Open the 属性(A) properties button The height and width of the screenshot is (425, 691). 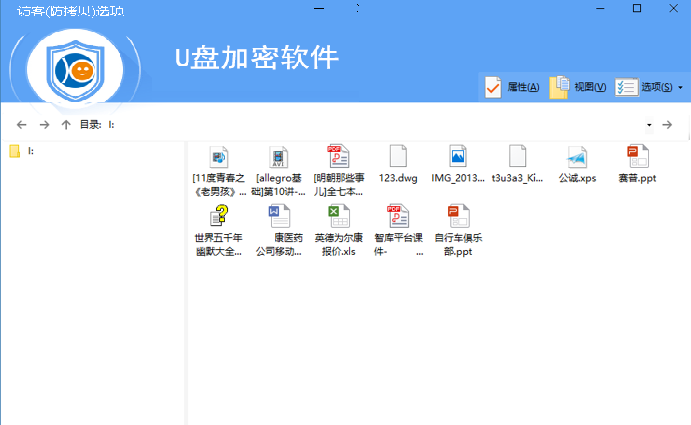(512, 88)
